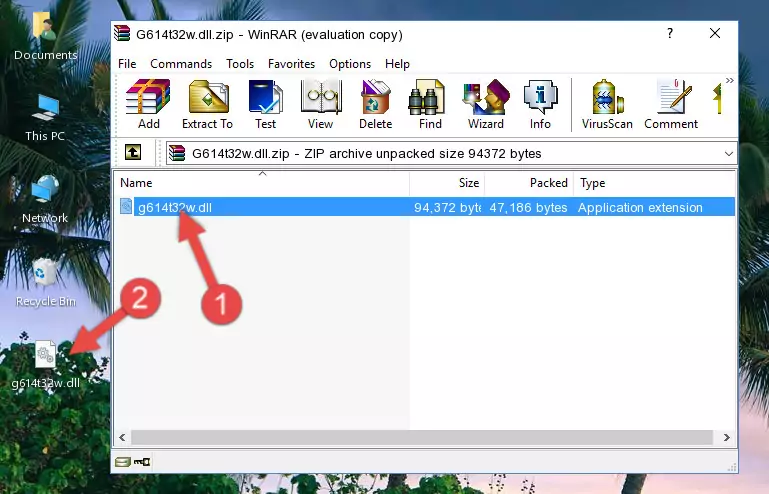Screen dimensions: 769x494
Task: Select the Network desktop icon
Action: coord(45,199)
